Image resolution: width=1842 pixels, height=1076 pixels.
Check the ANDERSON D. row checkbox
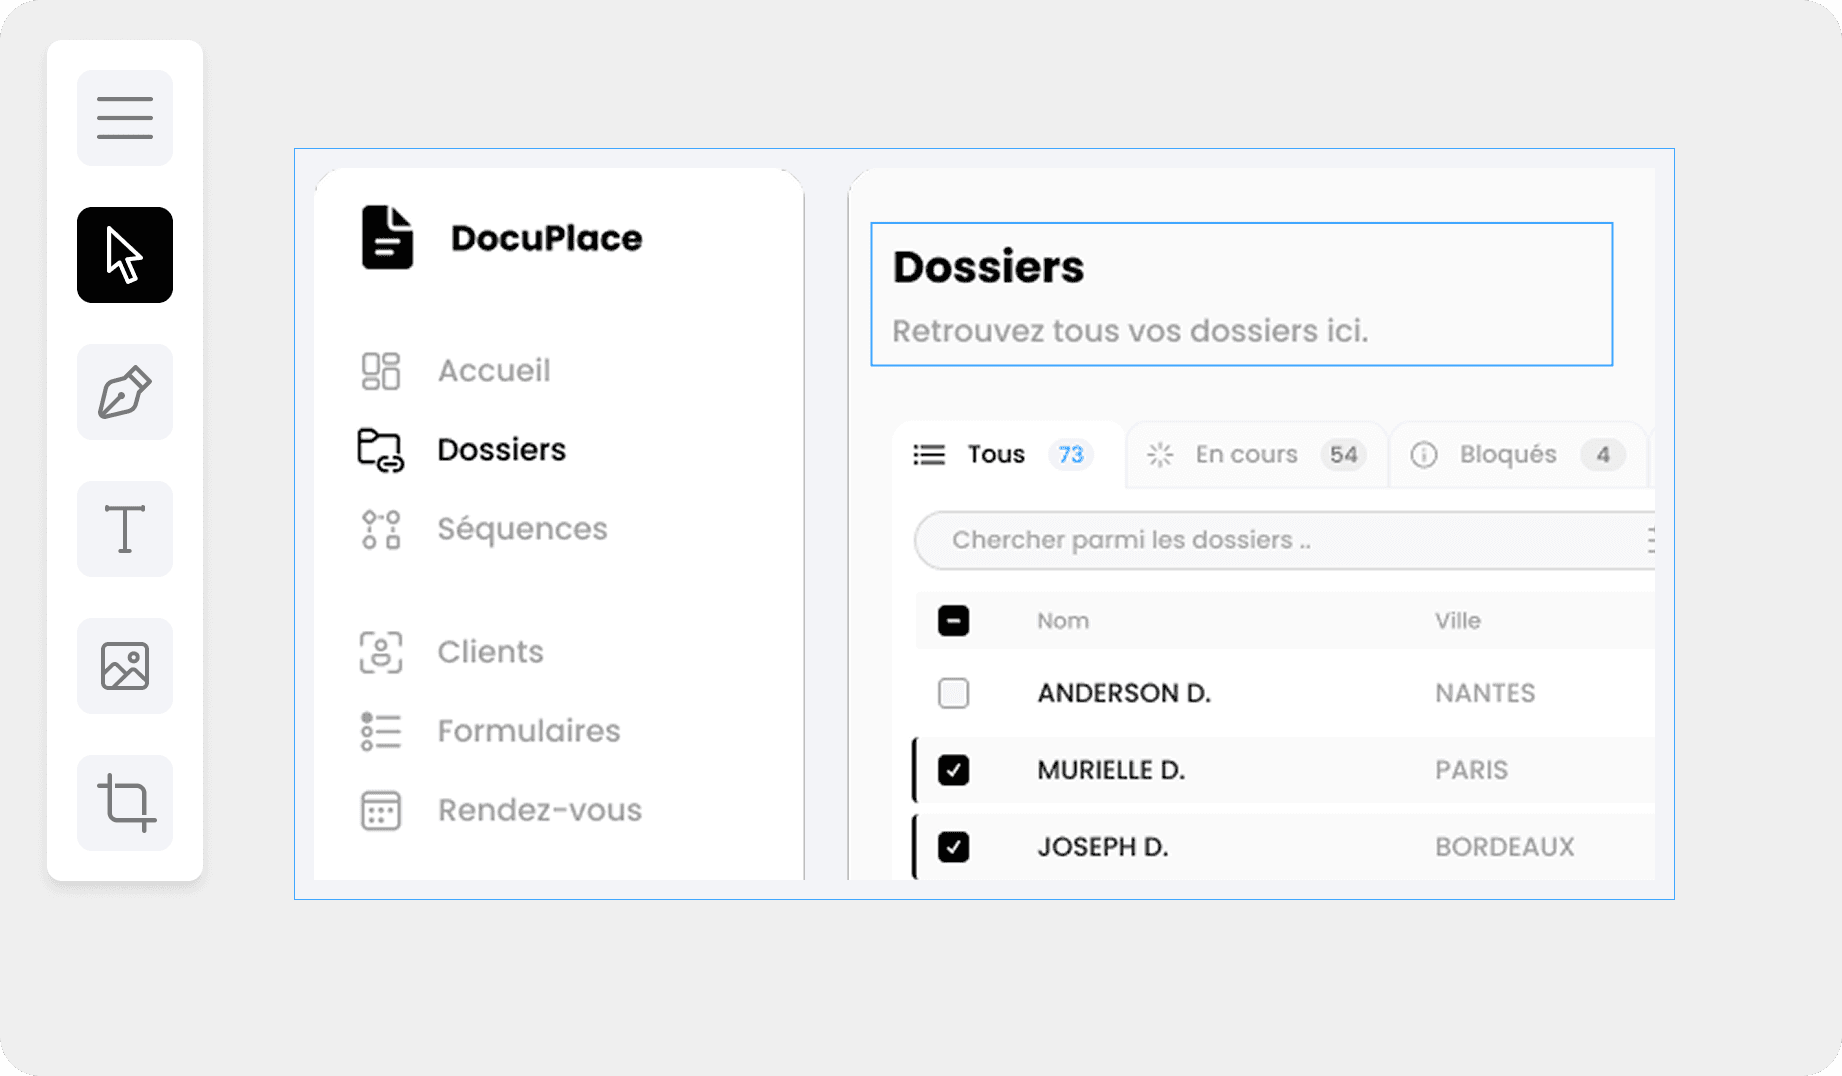954,693
